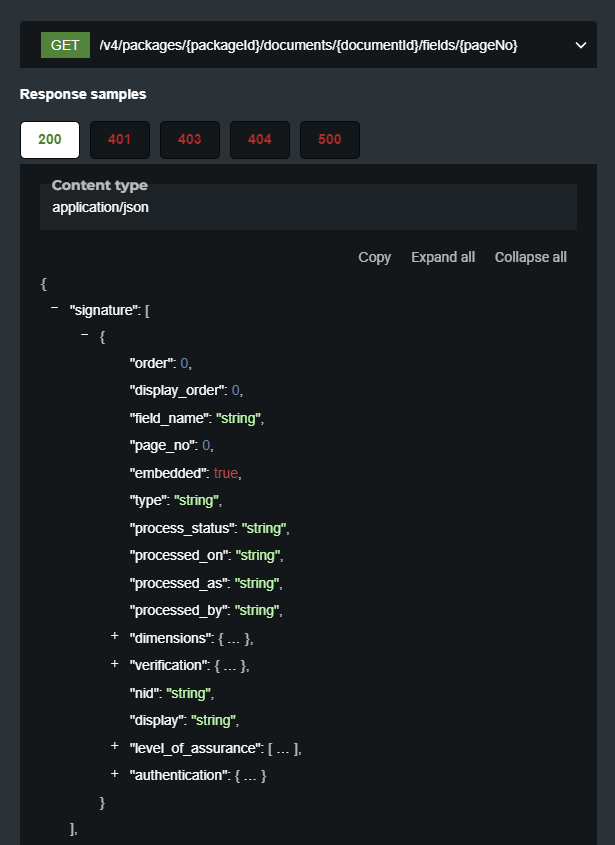Expand the "verification" object
The height and width of the screenshot is (845, 615).
tap(115, 664)
